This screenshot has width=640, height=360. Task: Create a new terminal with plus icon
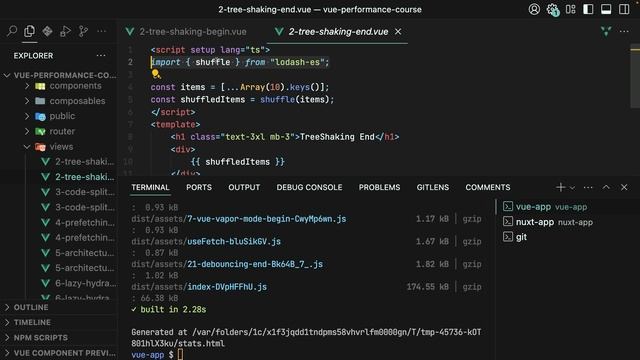560,187
